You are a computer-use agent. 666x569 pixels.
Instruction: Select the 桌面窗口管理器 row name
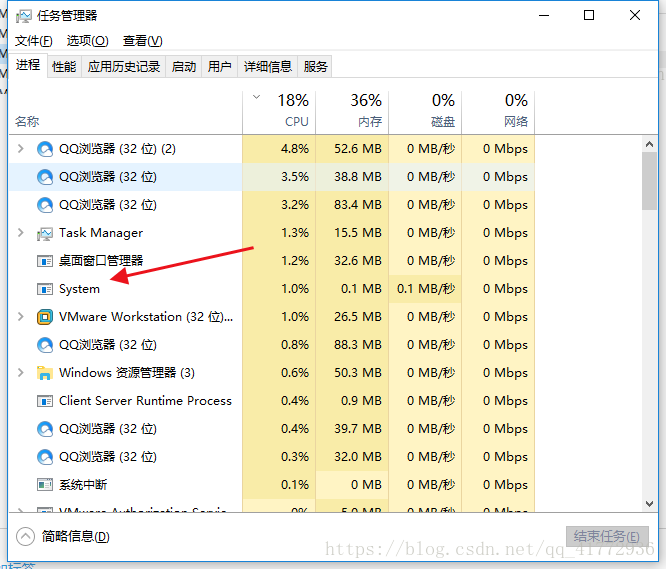101,261
